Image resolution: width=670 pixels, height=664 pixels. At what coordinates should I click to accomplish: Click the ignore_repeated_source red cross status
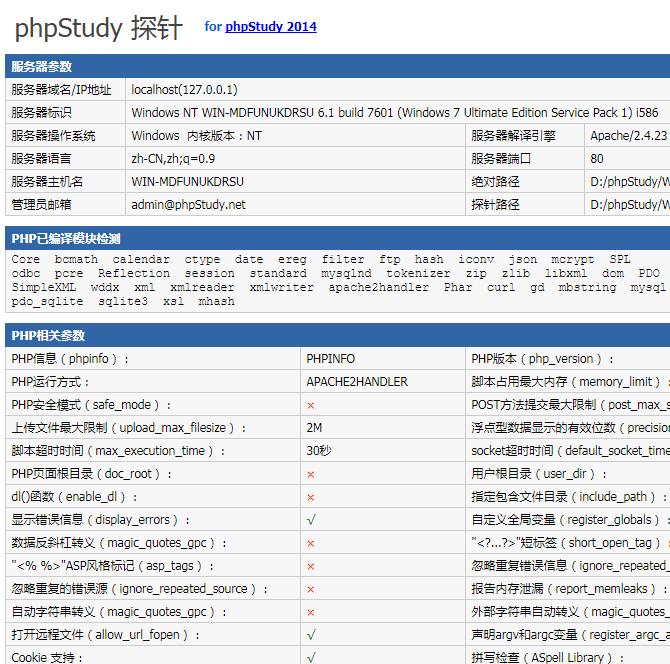click(x=311, y=590)
